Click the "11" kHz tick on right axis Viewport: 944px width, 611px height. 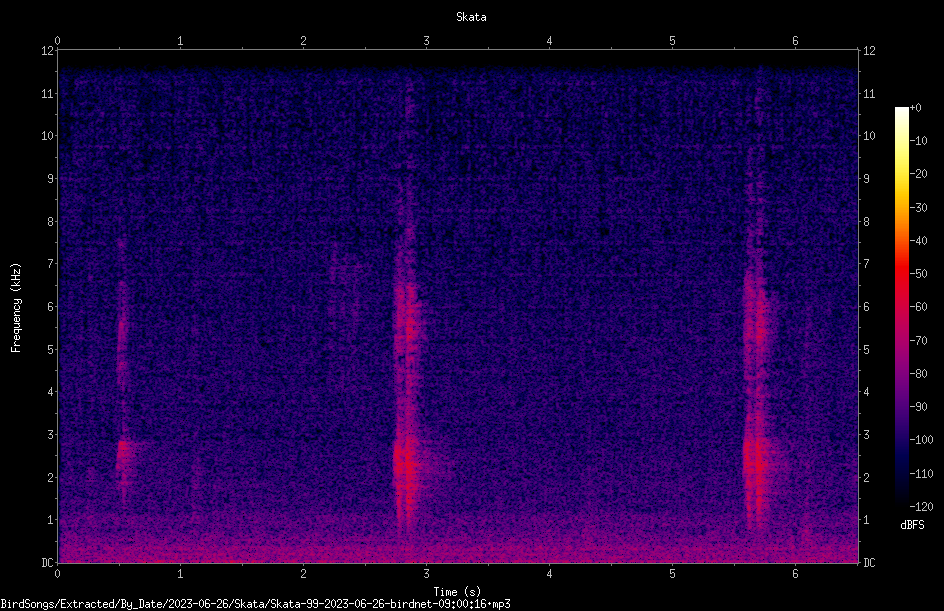pos(869,93)
